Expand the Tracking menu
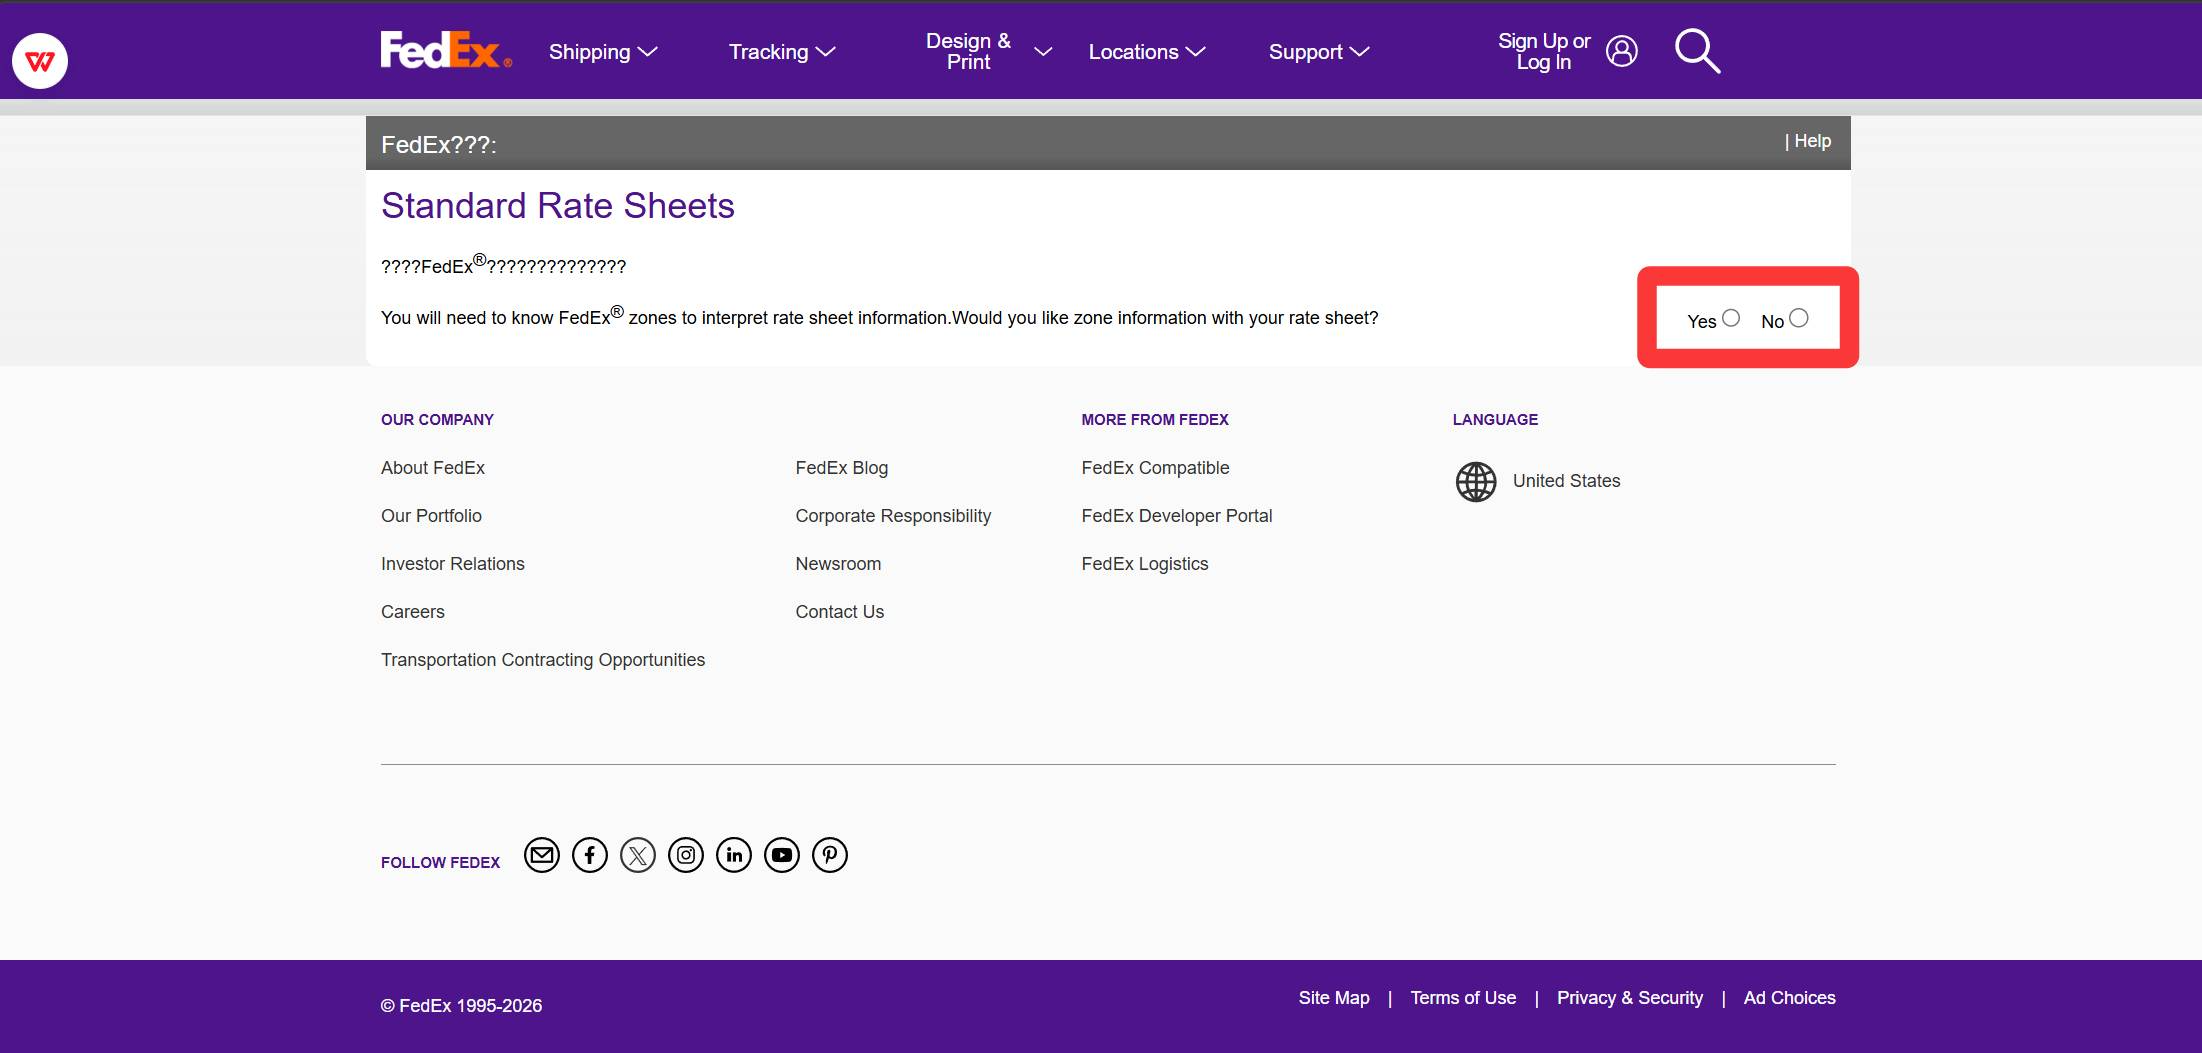This screenshot has width=2202, height=1053. coord(782,52)
